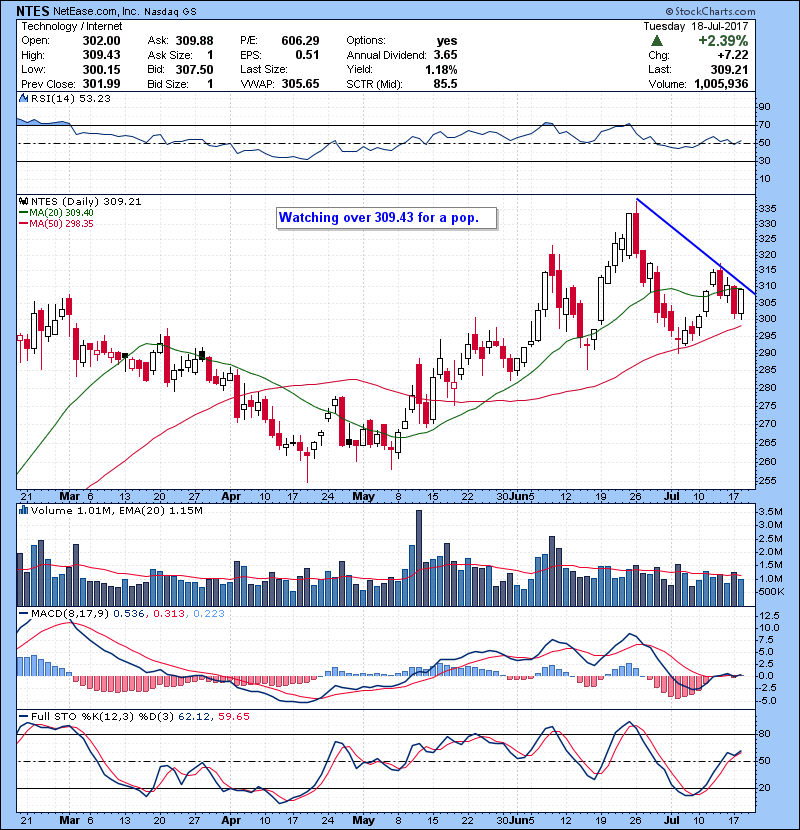
Task: Click the Last price 309.21 in quote table
Action: click(730, 70)
